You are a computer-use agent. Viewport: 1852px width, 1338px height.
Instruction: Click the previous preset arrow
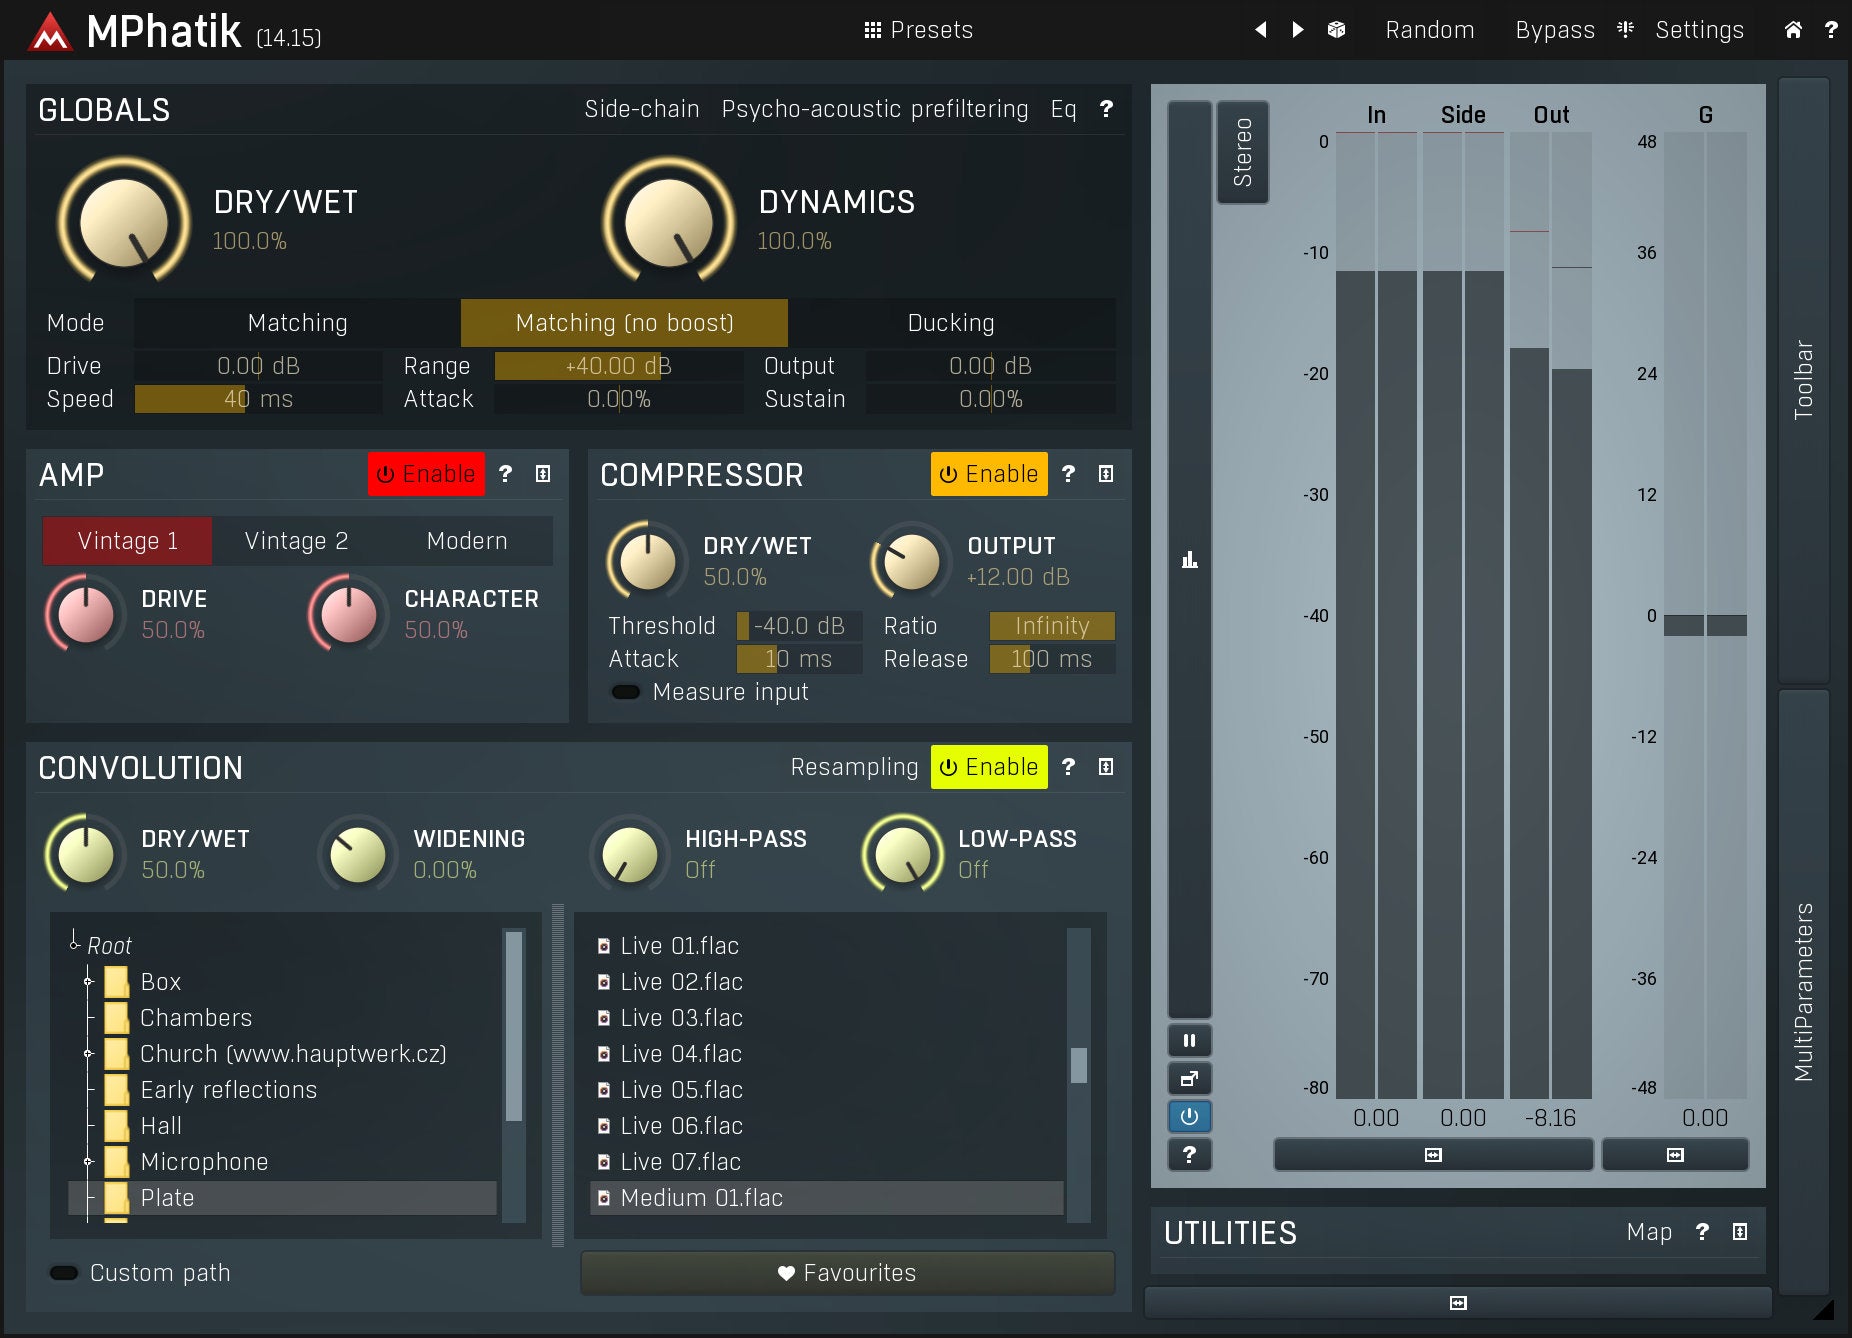pos(1260,30)
